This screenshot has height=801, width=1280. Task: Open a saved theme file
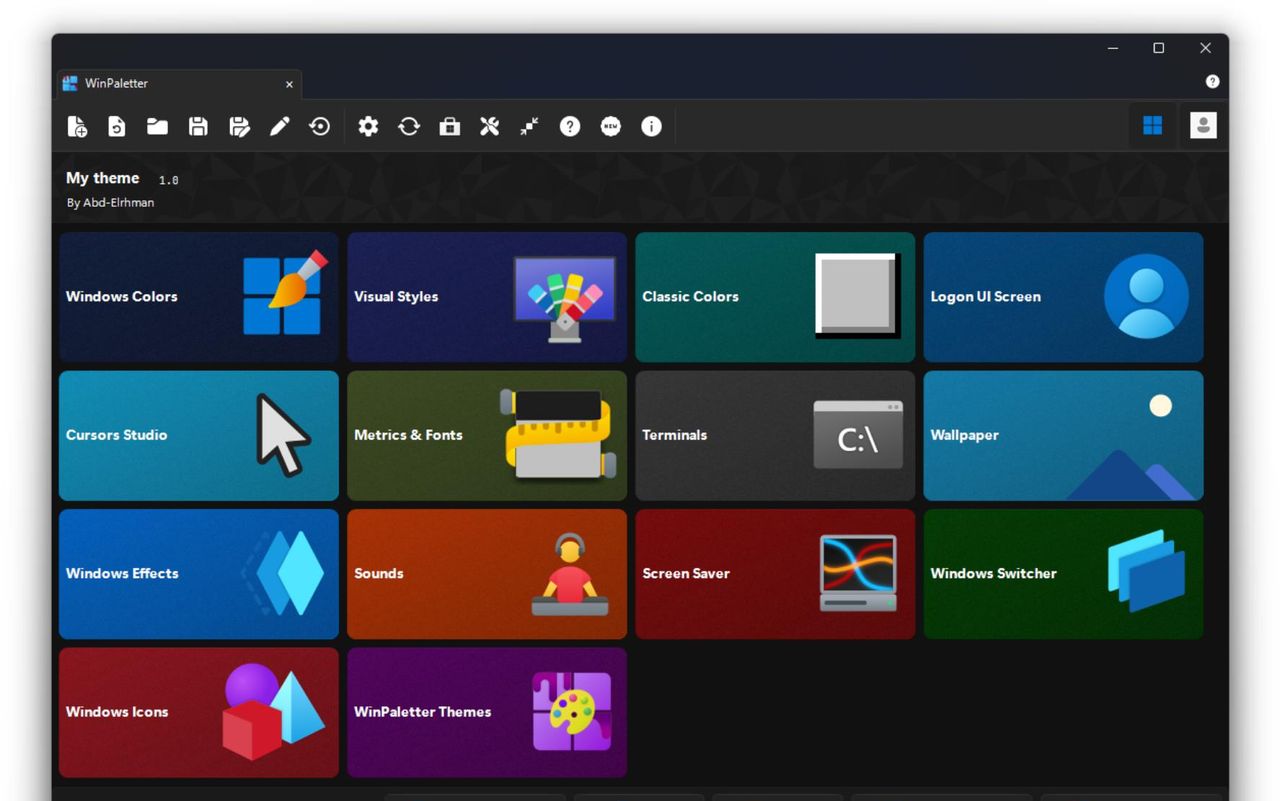pos(157,126)
